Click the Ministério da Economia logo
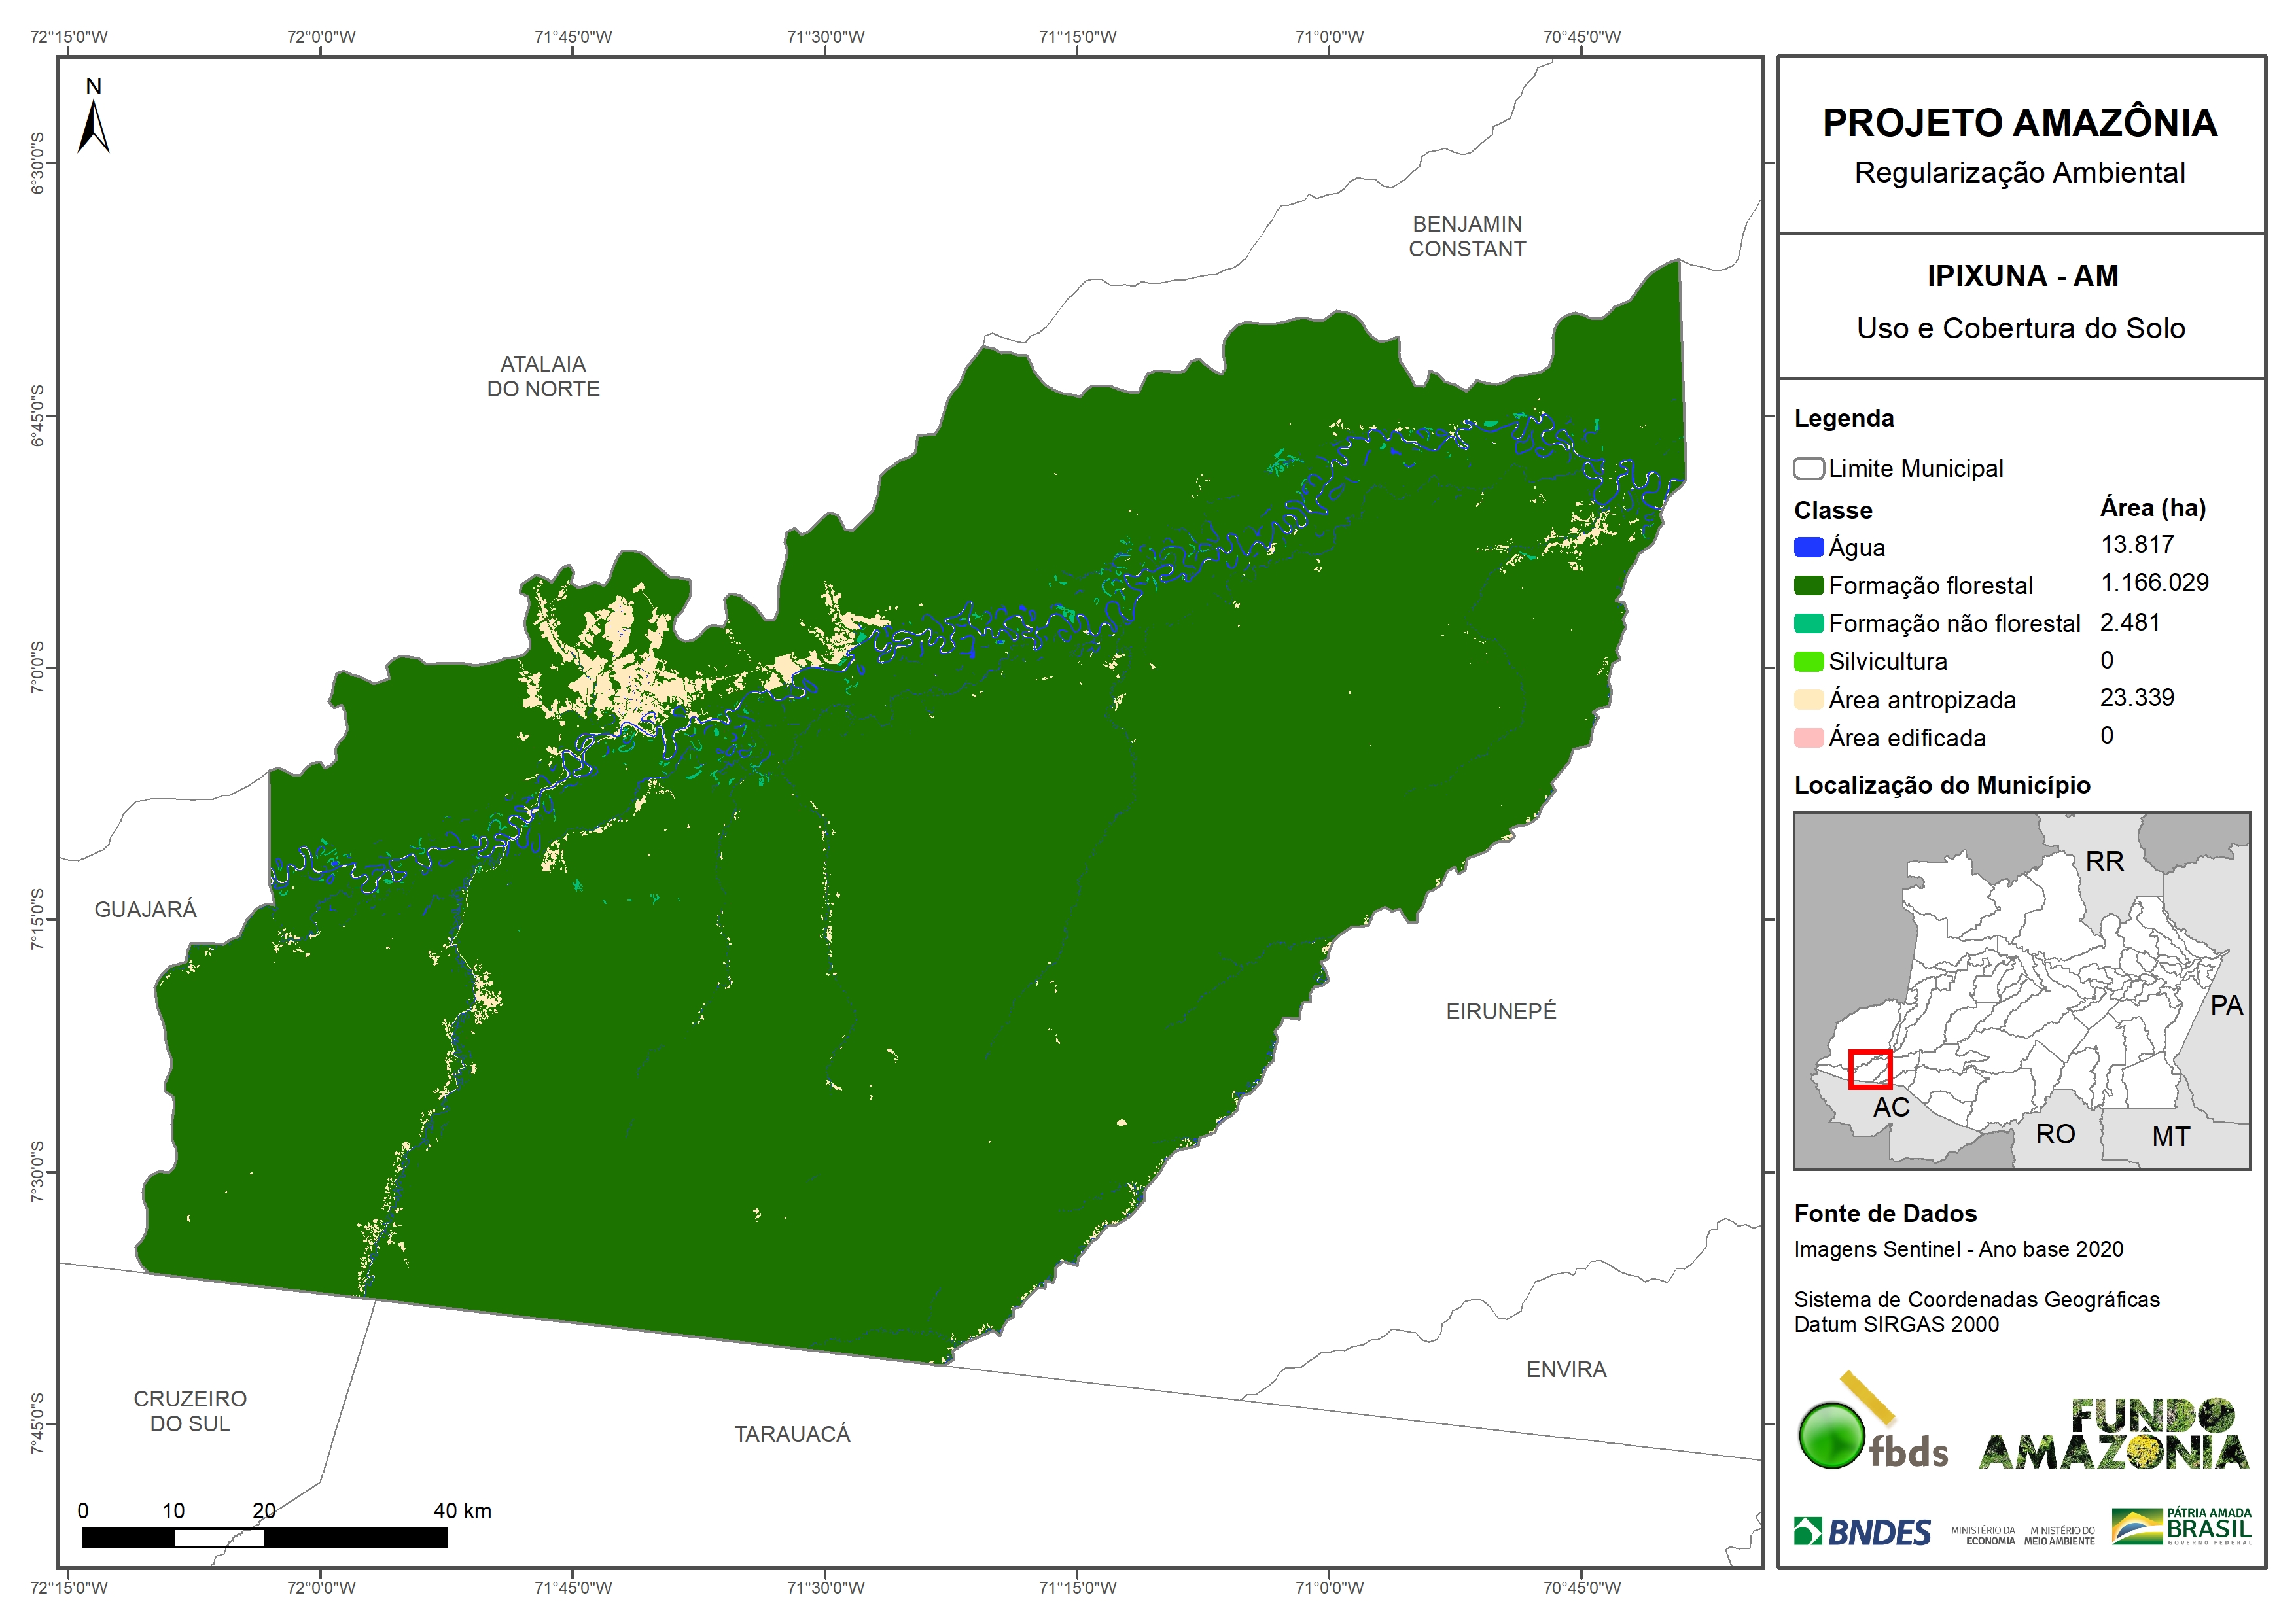Screen dimensions: 2296x1623 point(1983,1535)
